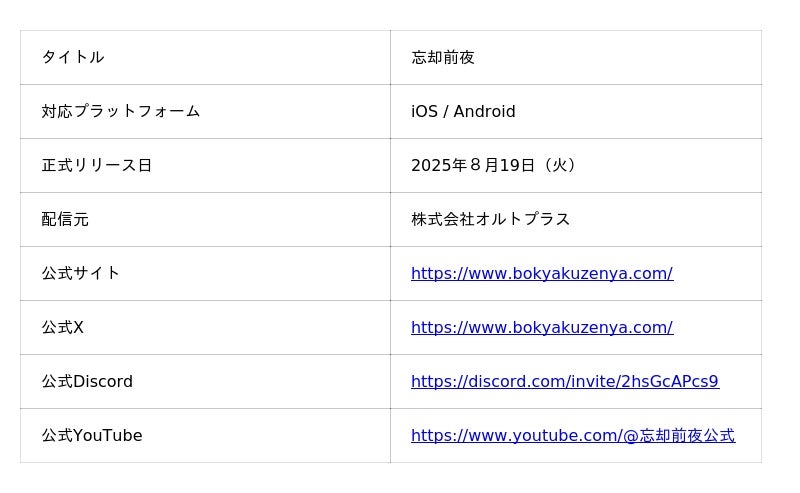
Task: Click the 株式会社 text in publisher cell
Action: point(442,219)
